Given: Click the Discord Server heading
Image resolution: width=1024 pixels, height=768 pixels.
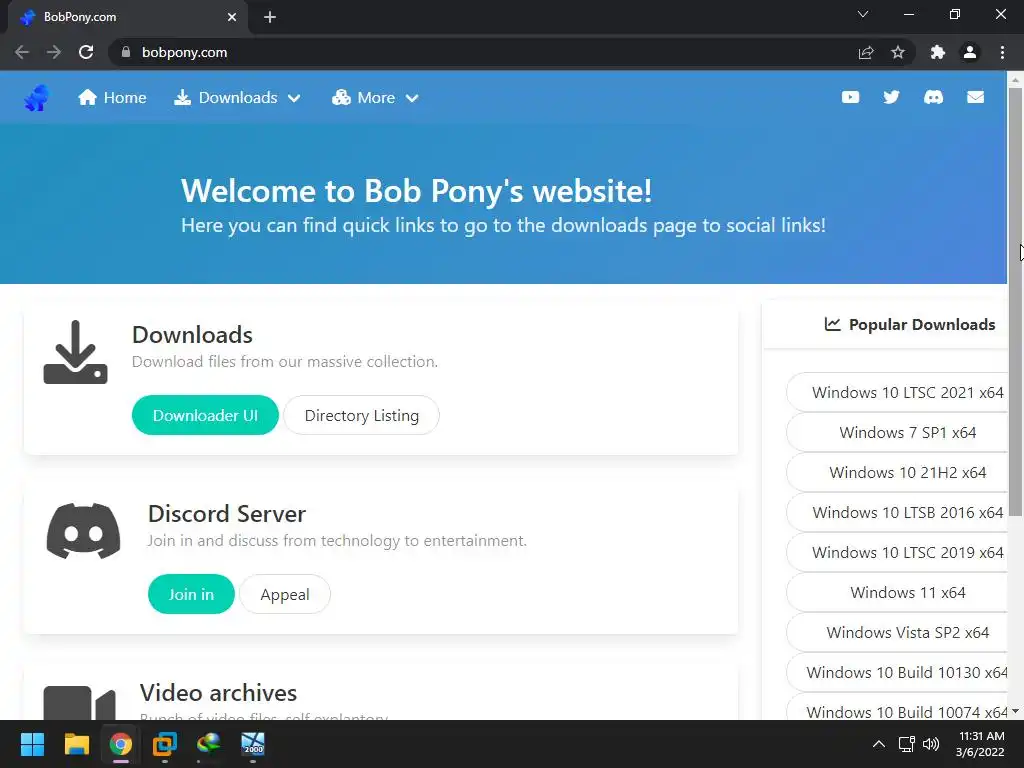Looking at the screenshot, I should point(227,514).
